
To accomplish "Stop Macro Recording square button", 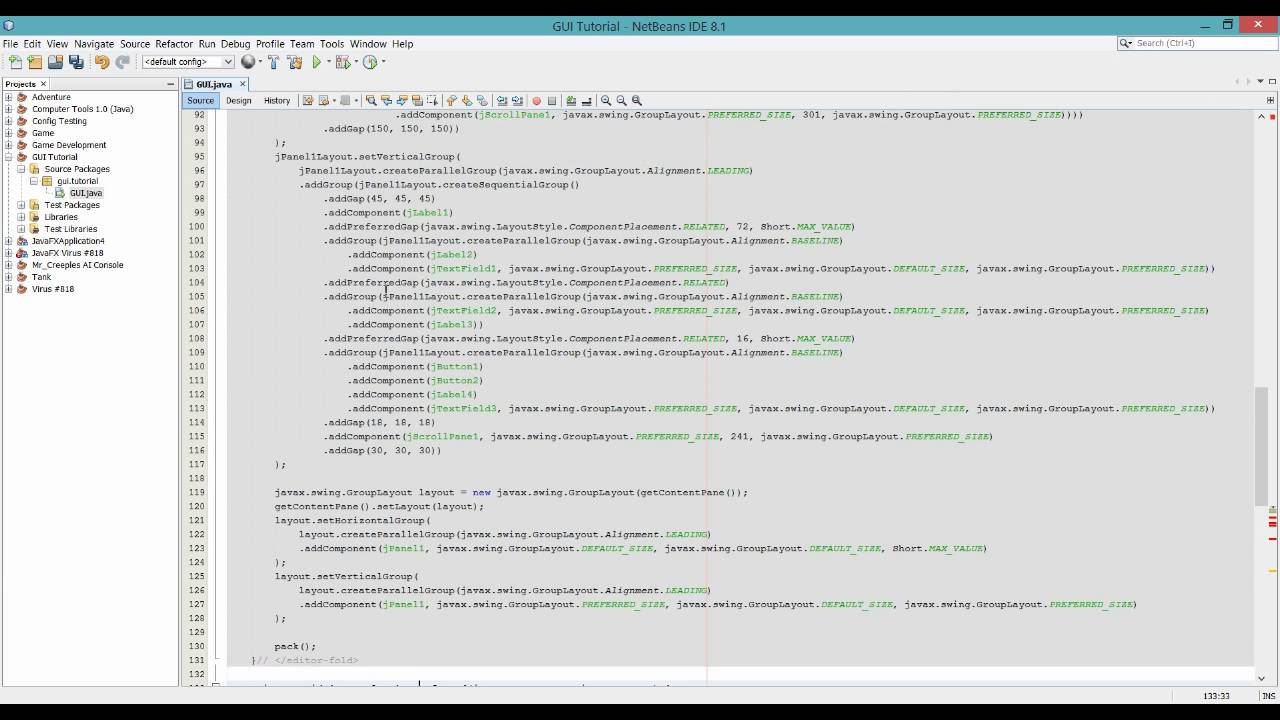I will pos(552,100).
